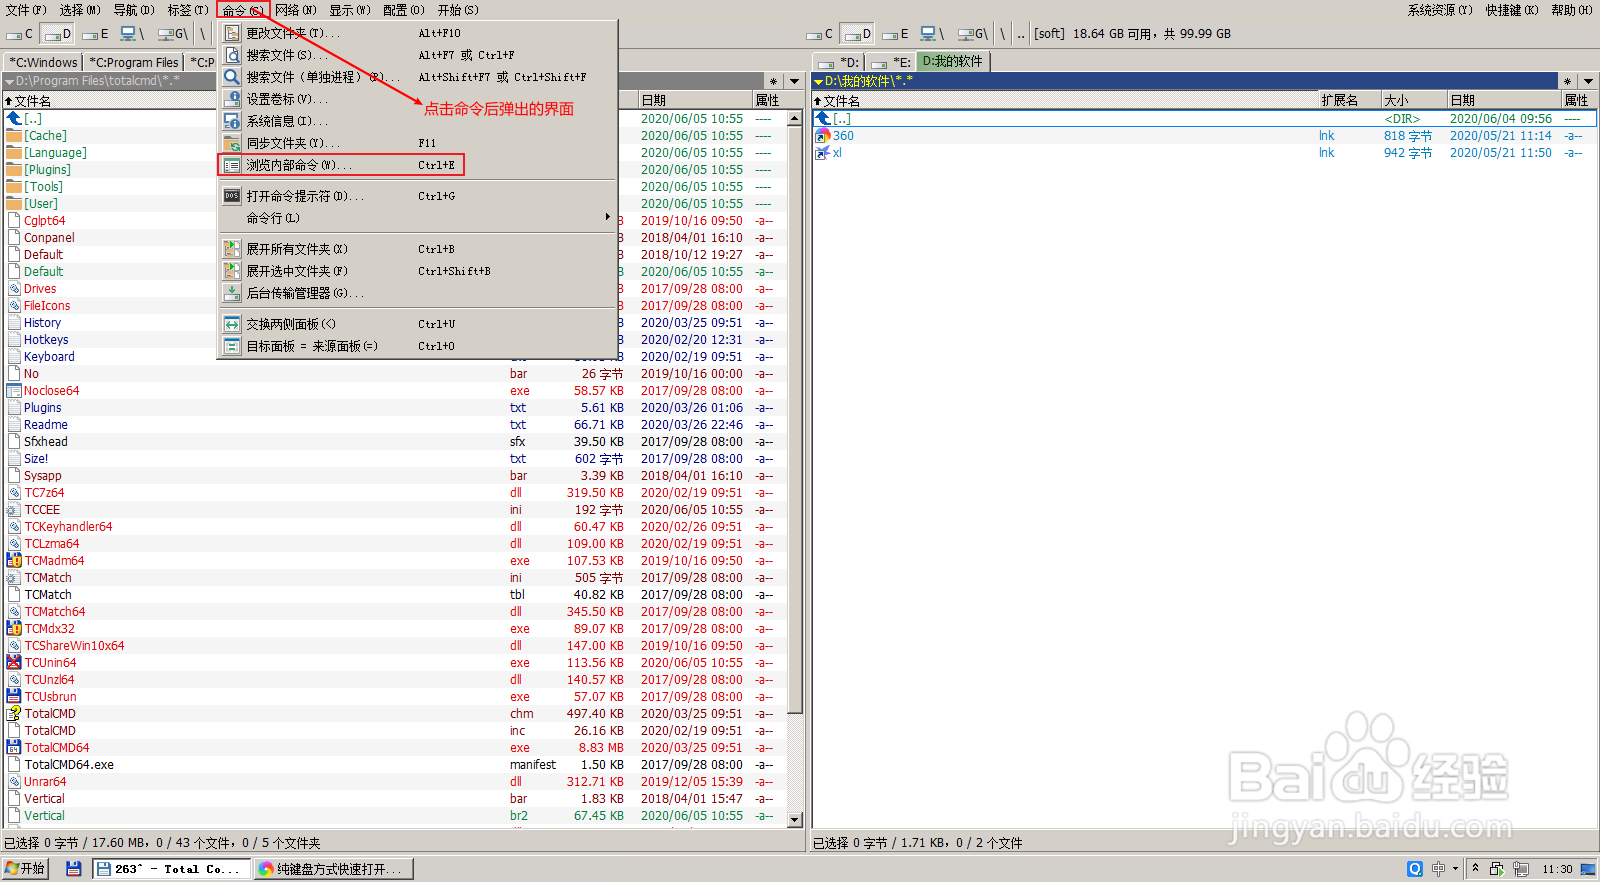
Task: Click the 系统信息 icon
Action: [232, 121]
